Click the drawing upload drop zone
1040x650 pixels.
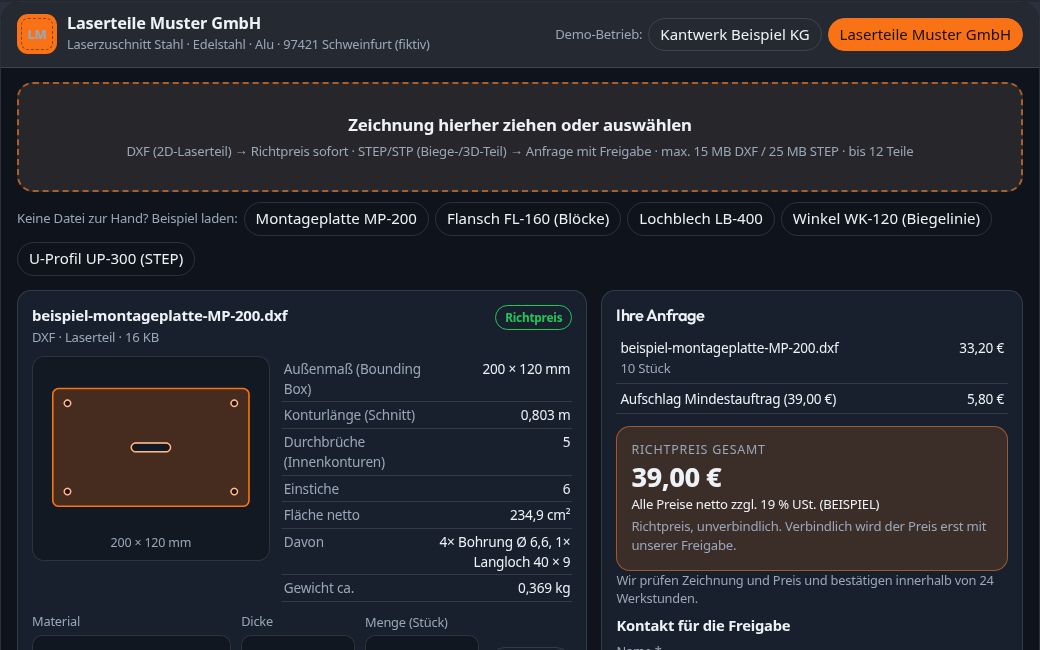(519, 137)
